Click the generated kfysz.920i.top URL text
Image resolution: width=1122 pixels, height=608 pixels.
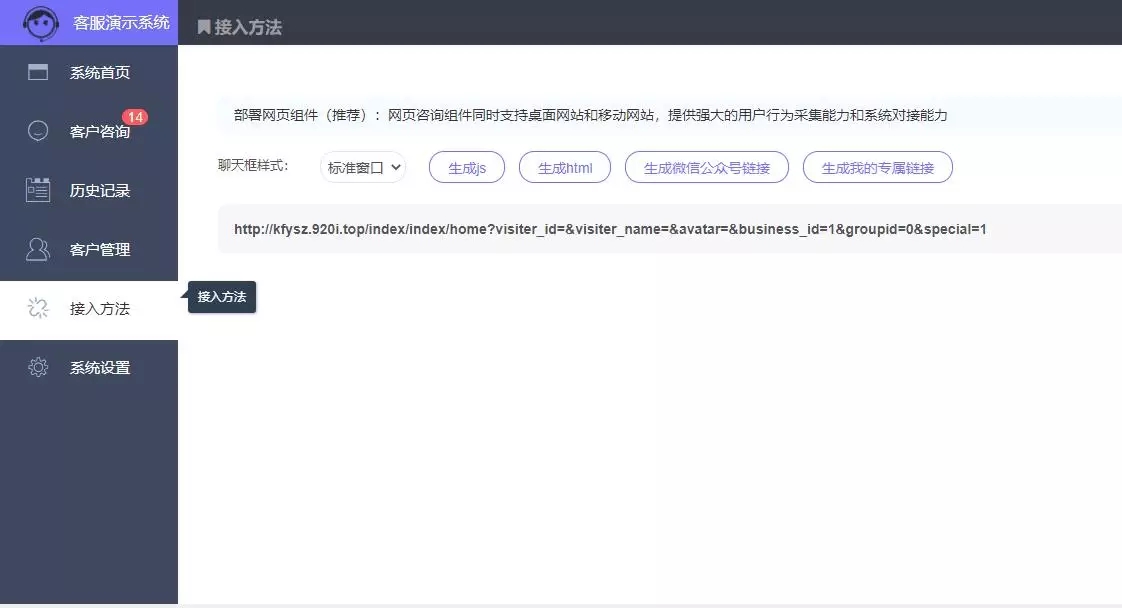(610, 229)
